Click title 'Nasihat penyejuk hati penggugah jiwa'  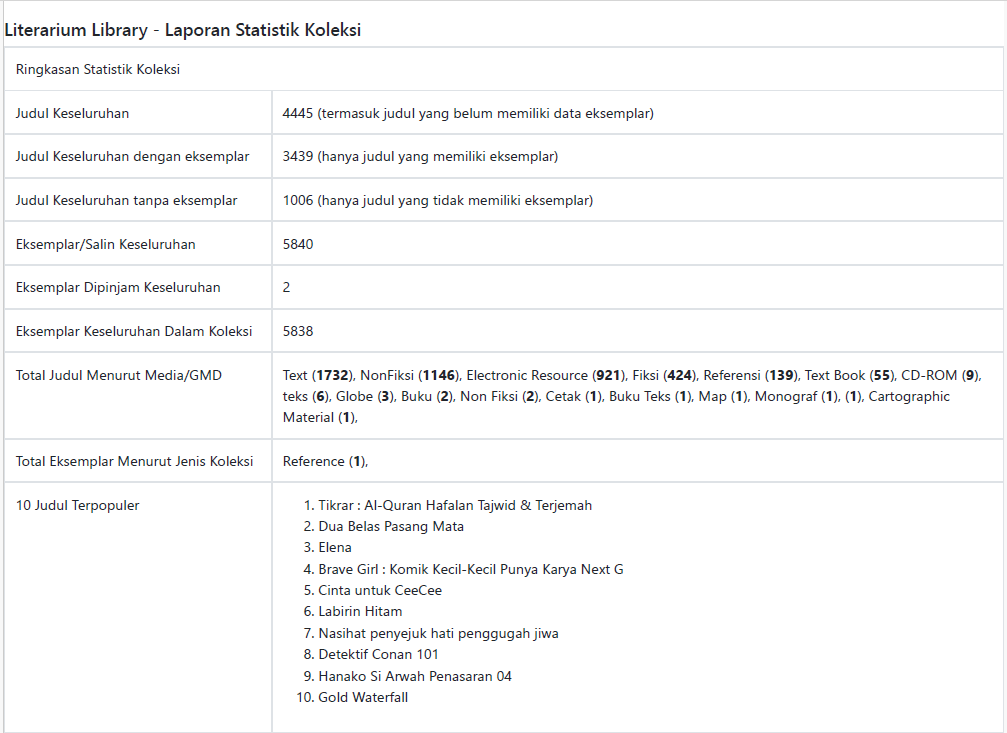tap(439, 633)
